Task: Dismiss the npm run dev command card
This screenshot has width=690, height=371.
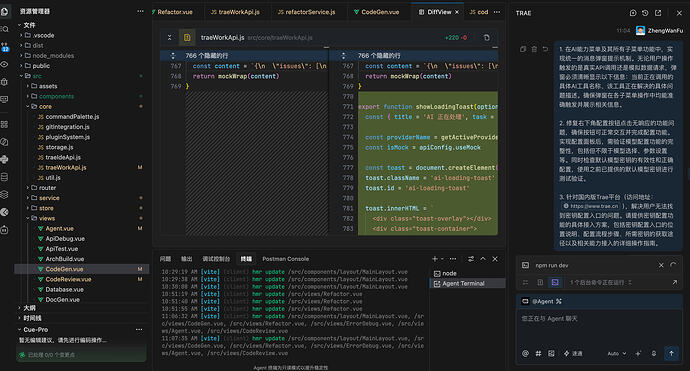Action: (x=661, y=265)
